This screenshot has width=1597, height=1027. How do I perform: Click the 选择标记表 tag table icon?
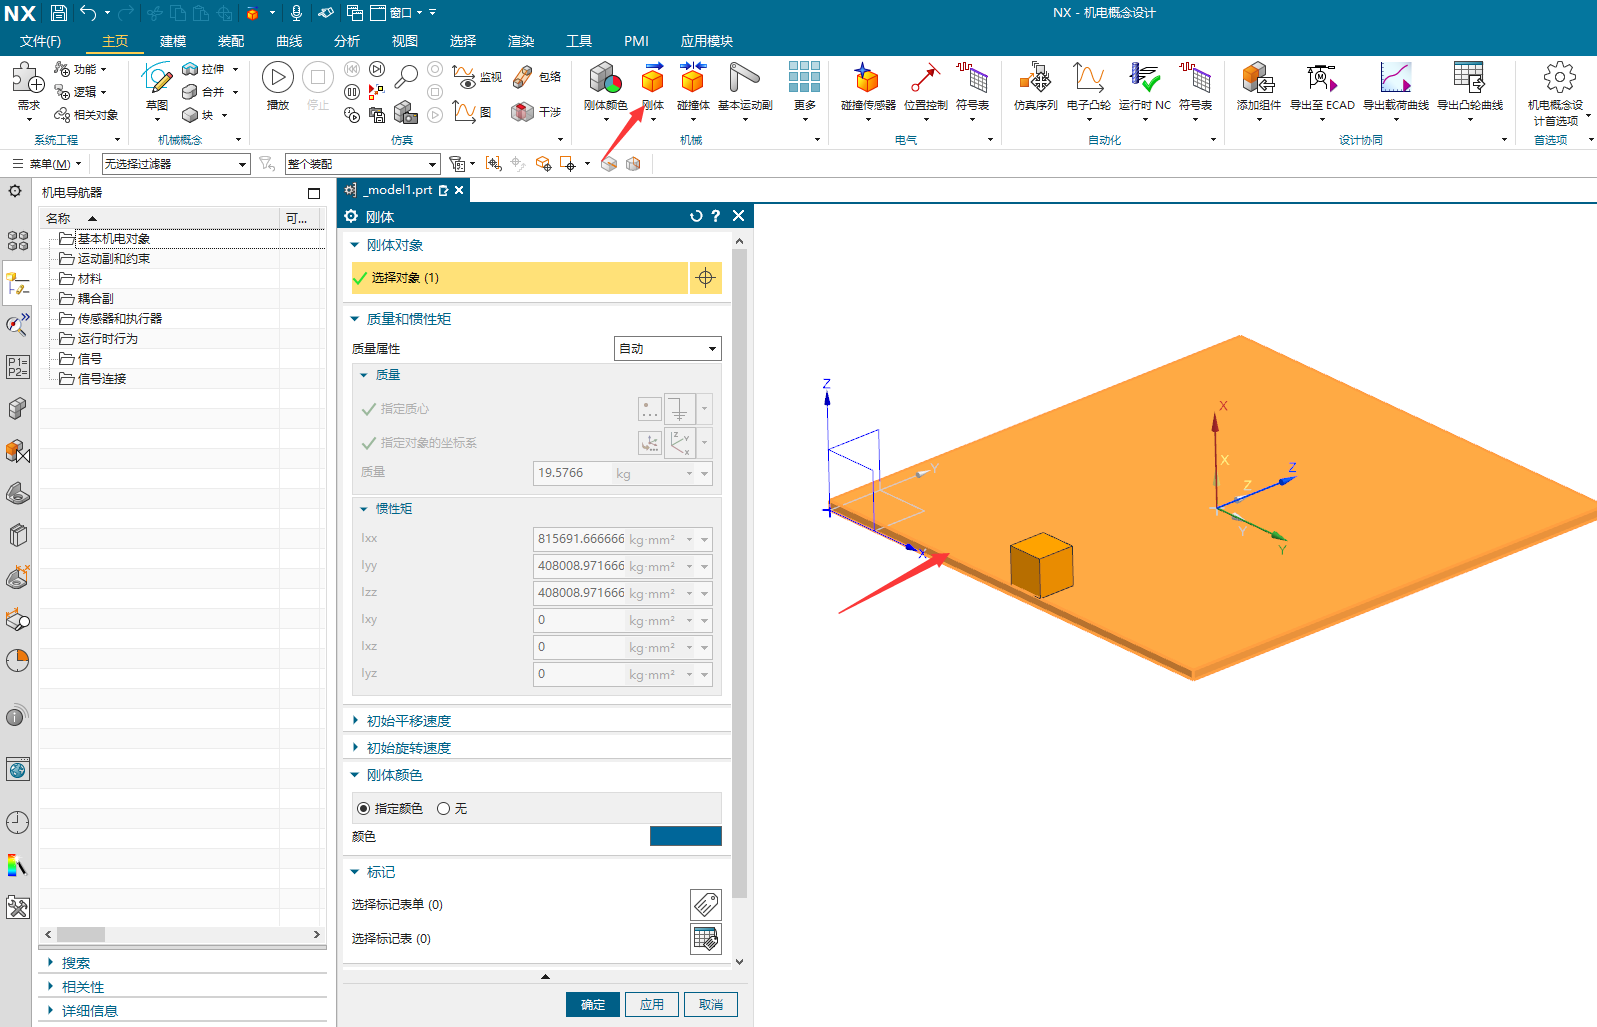[706, 938]
